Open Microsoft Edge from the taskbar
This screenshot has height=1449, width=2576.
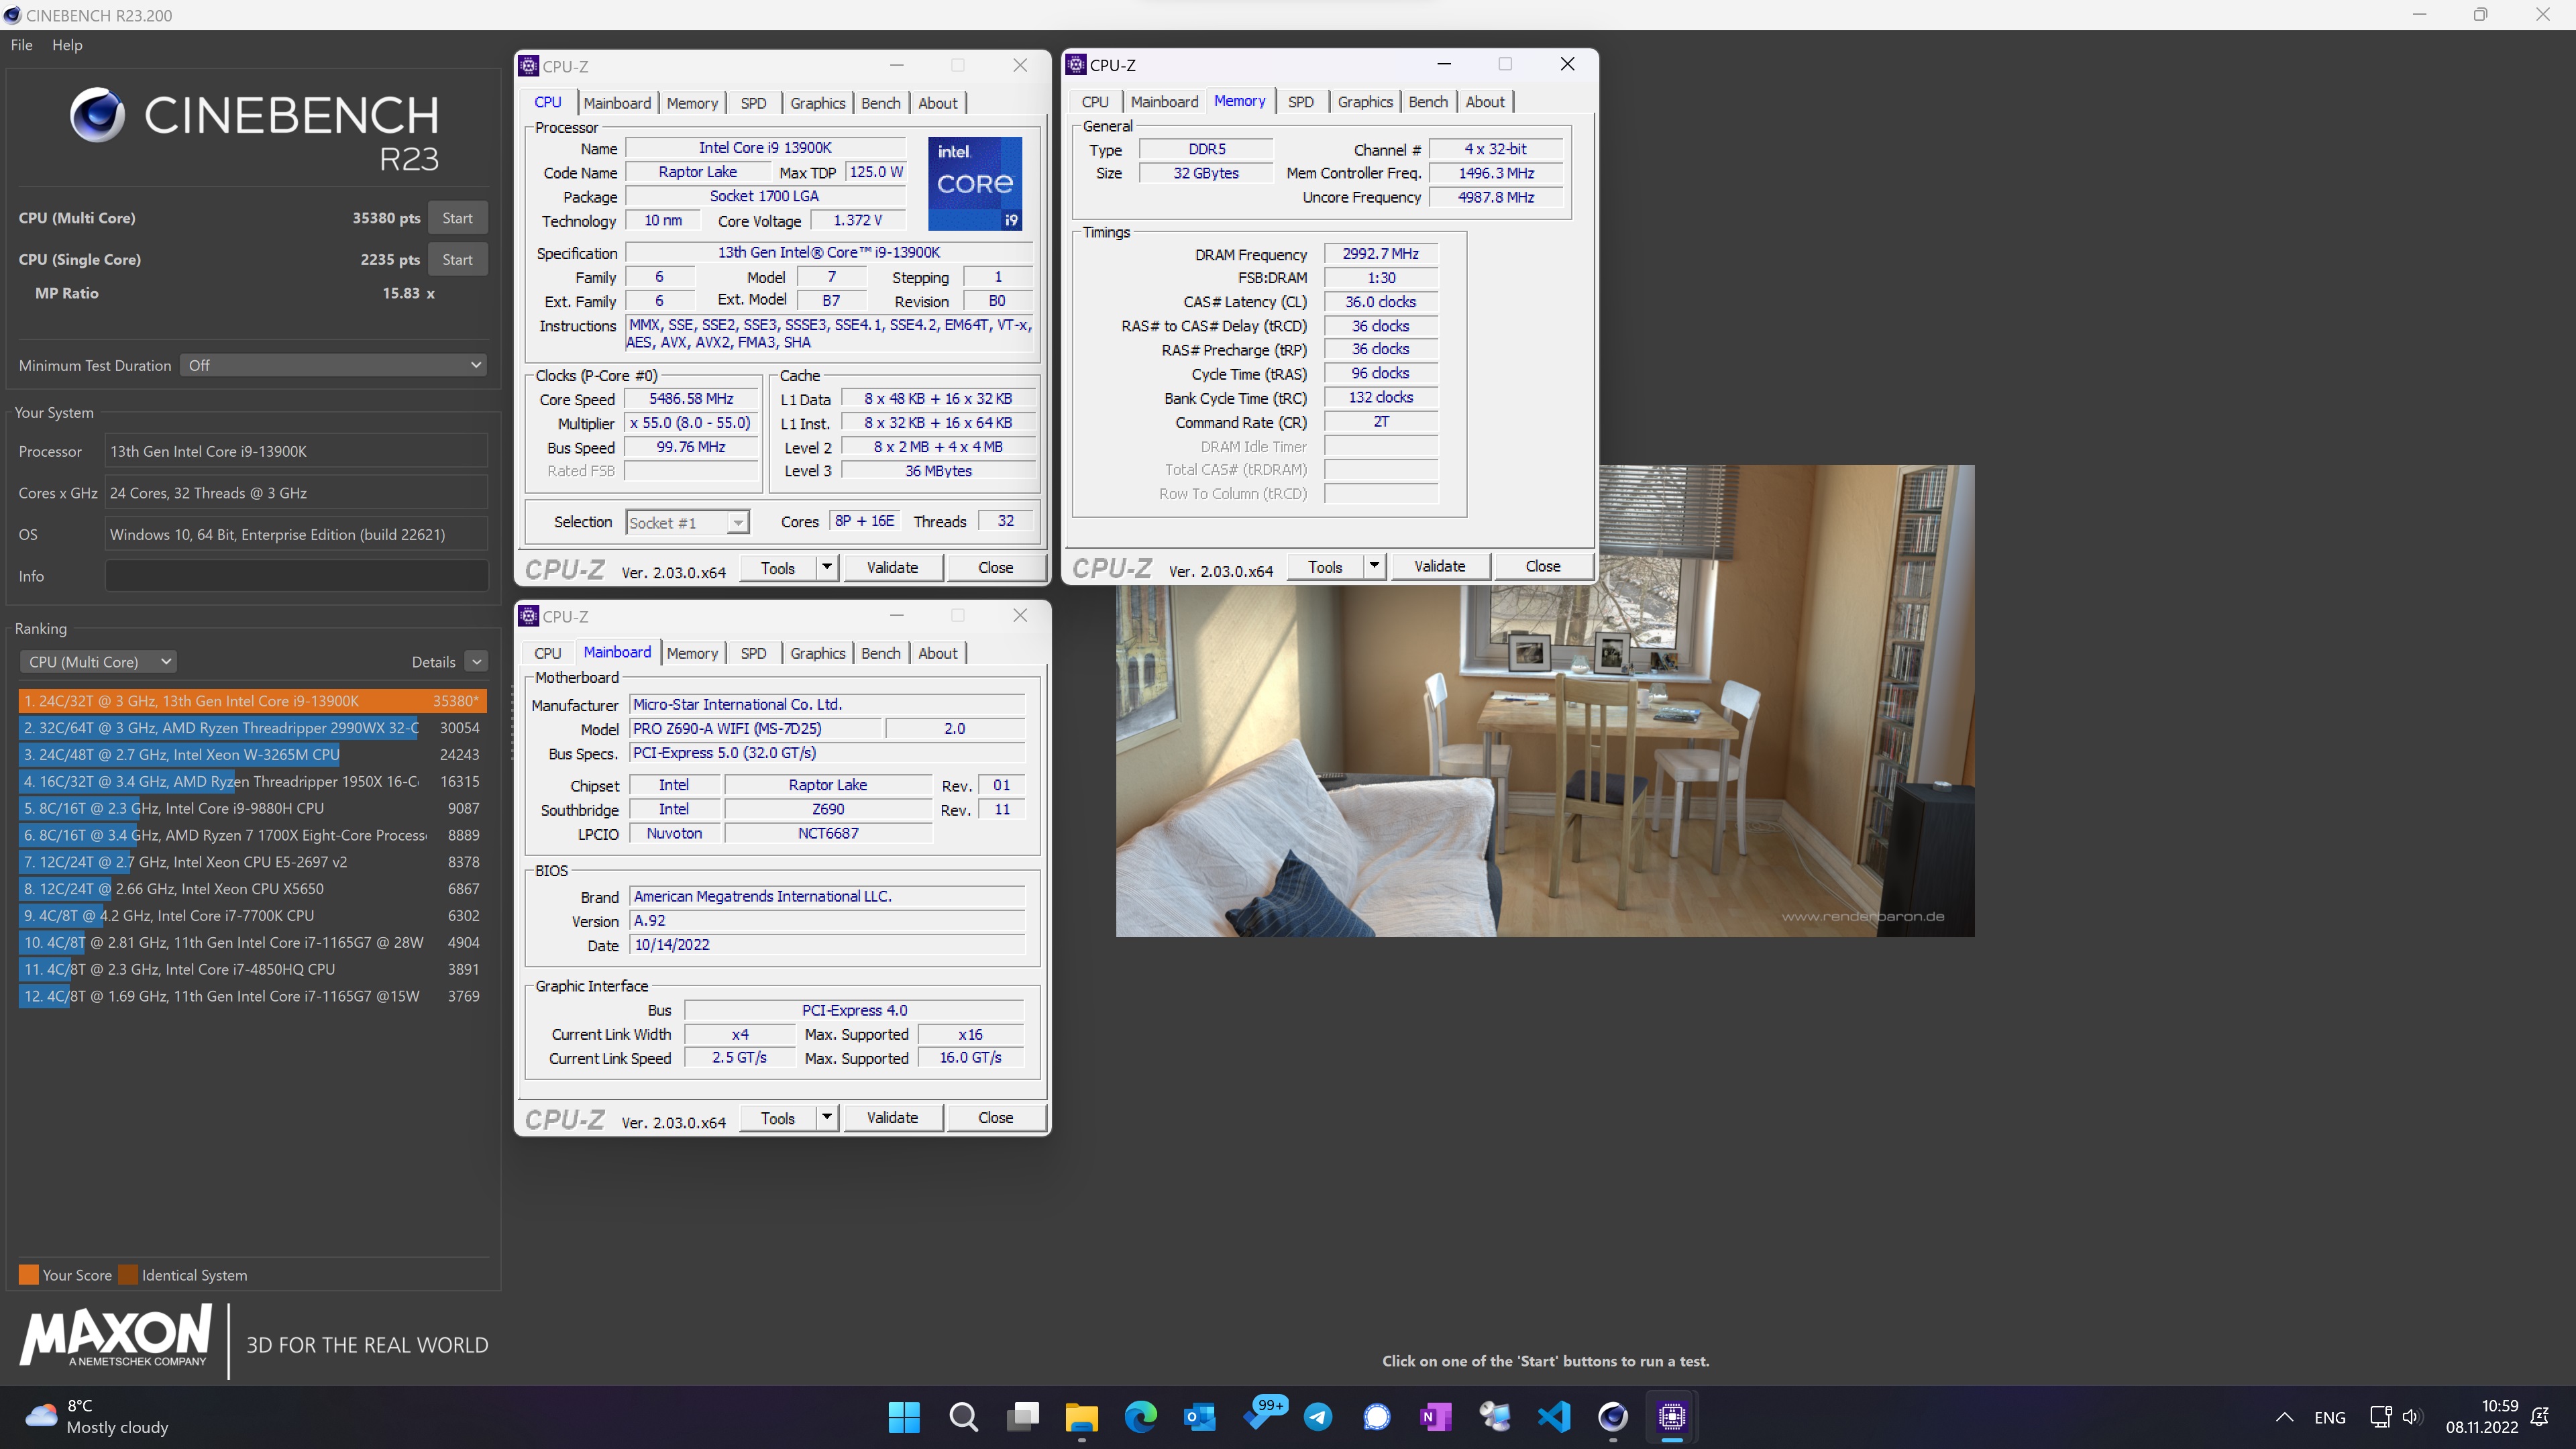coord(1140,1416)
